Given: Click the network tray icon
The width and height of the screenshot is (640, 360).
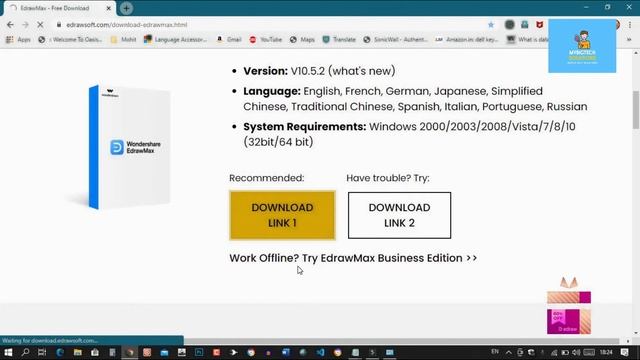Looking at the screenshot, I should 554,352.
